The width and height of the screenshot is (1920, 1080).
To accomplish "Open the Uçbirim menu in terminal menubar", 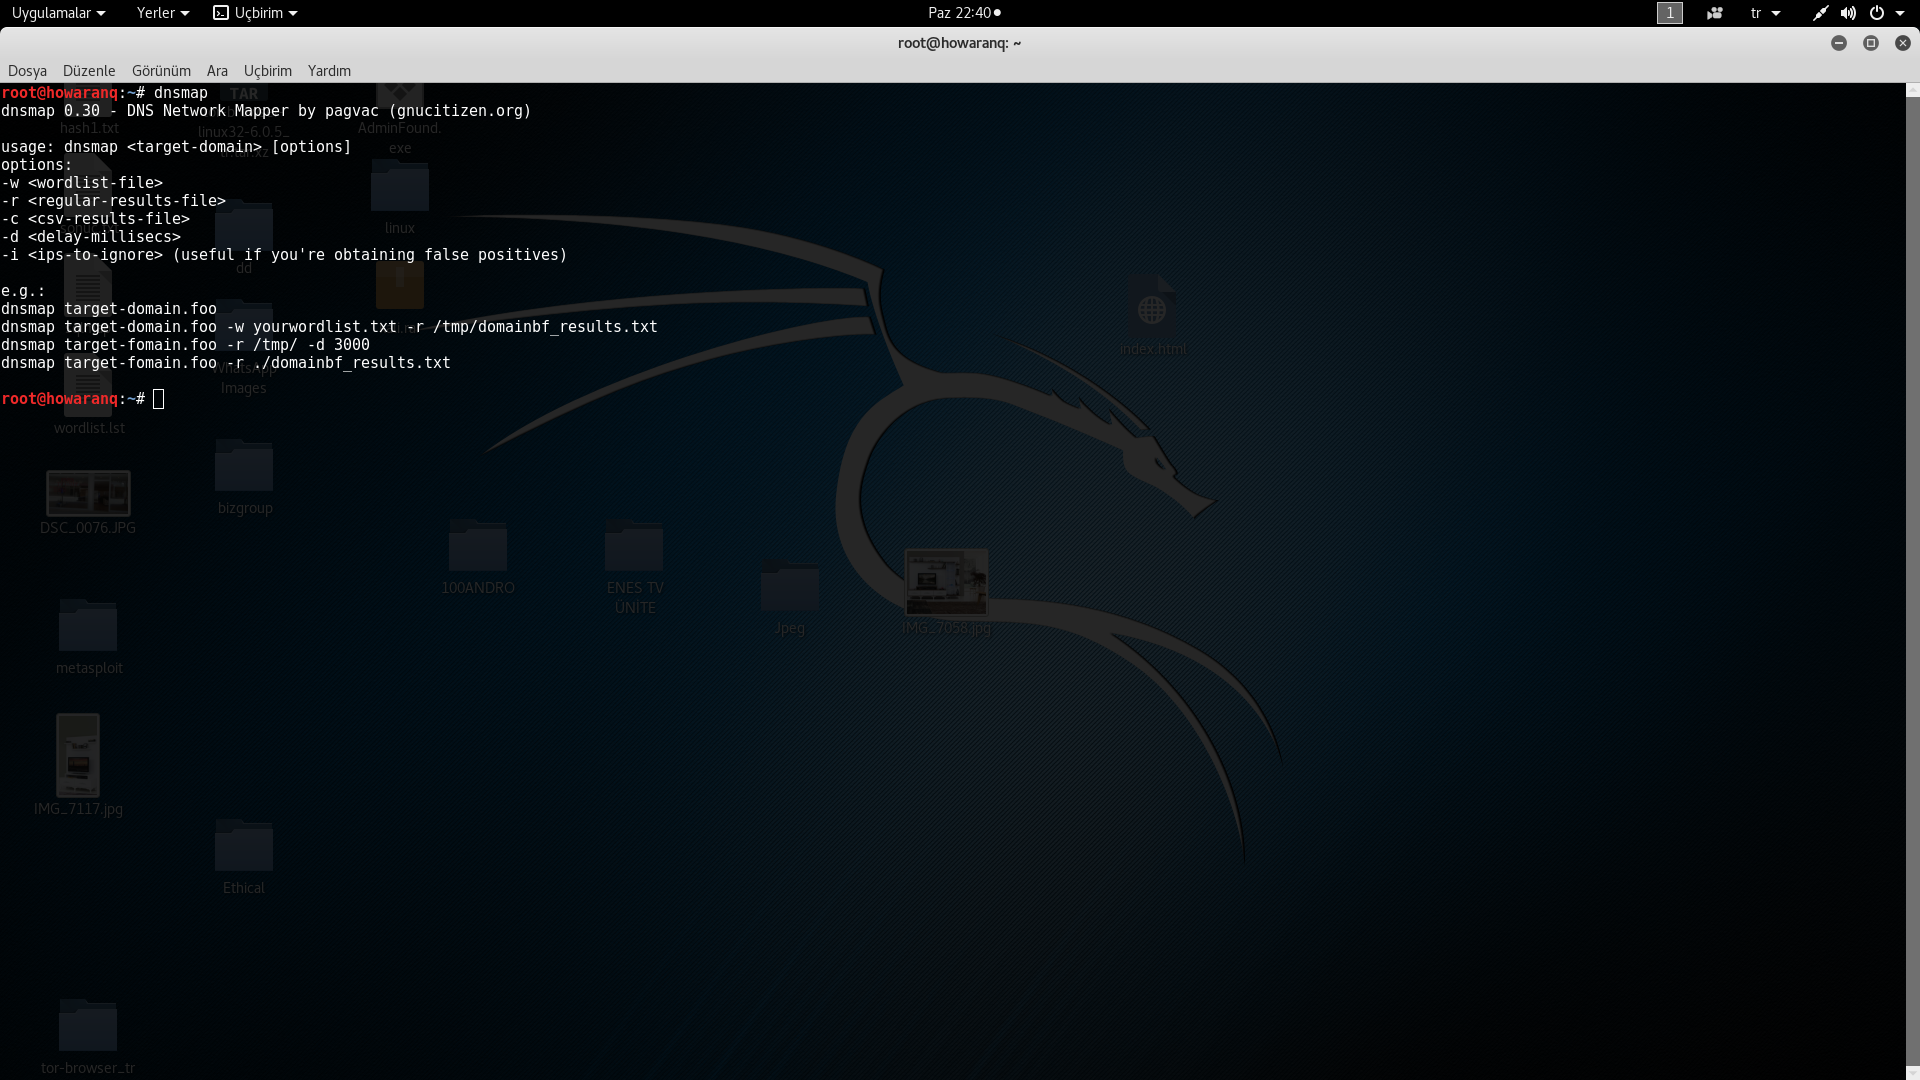I will click(x=268, y=71).
